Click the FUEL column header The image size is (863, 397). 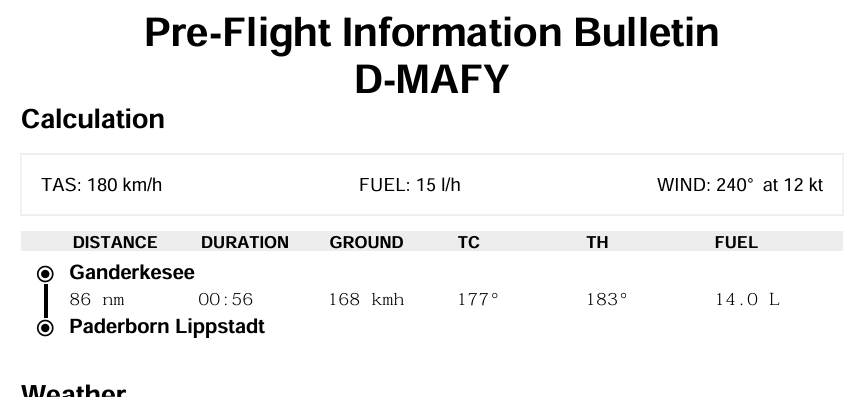736,242
